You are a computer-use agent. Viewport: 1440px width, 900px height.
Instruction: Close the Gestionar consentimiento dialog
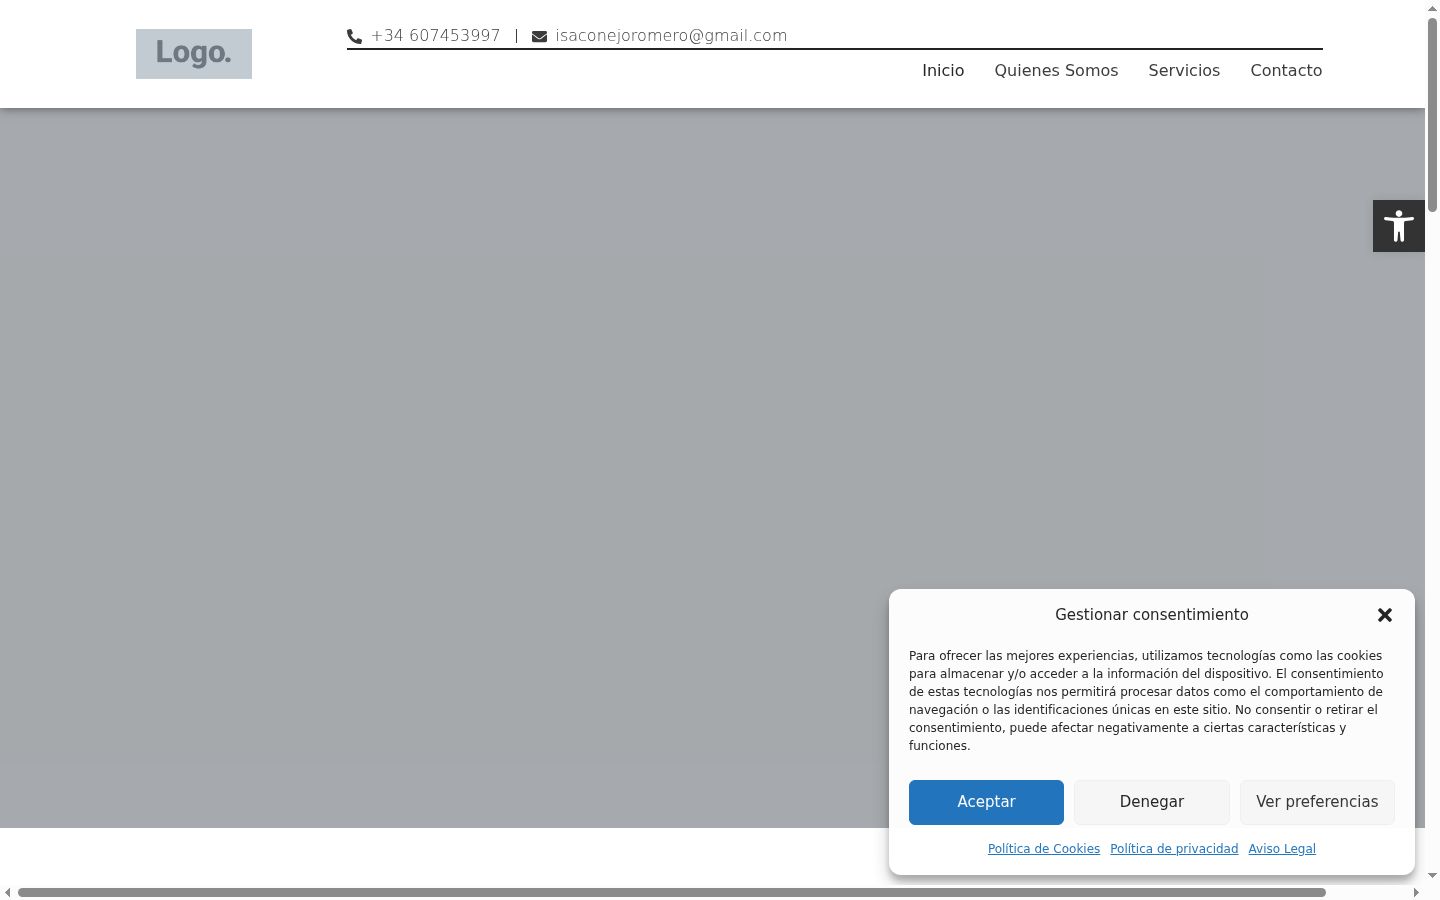[x=1385, y=615]
